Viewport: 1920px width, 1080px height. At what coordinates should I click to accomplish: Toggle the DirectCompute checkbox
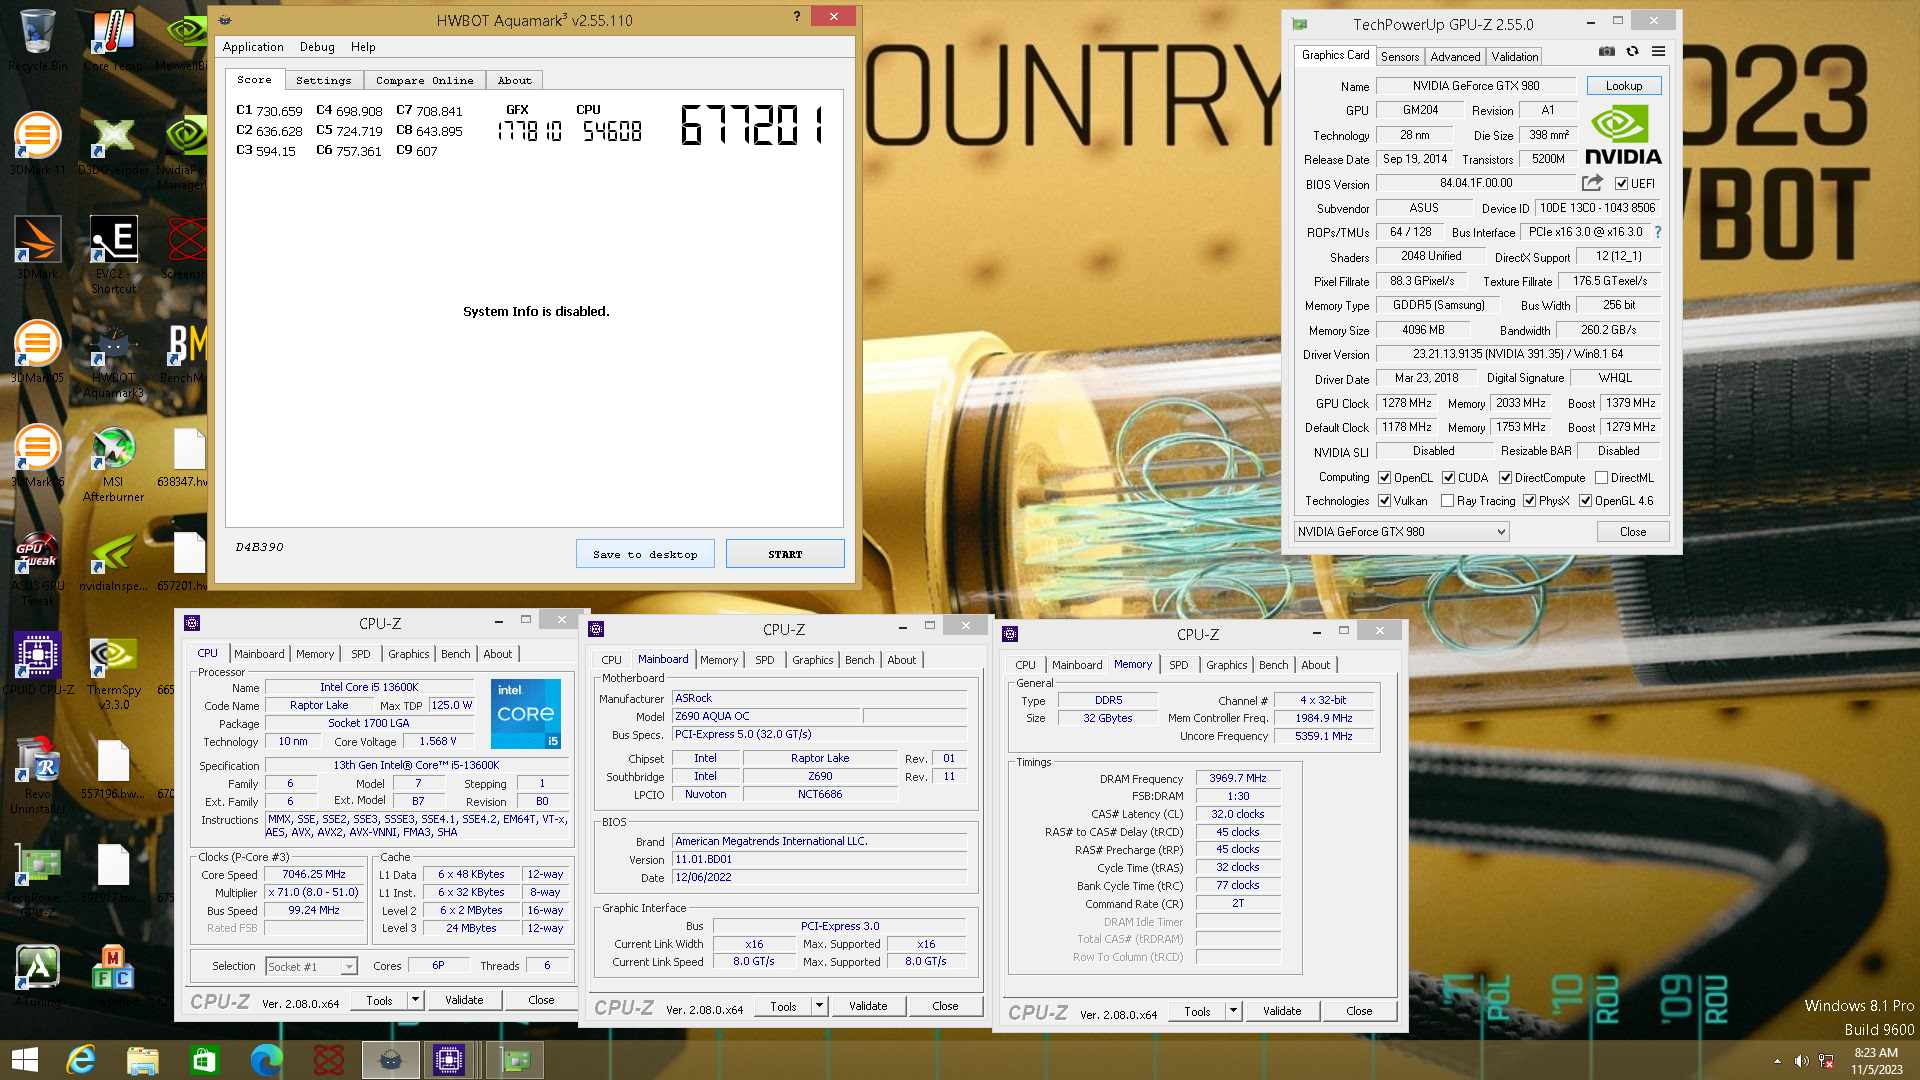[1505, 477]
